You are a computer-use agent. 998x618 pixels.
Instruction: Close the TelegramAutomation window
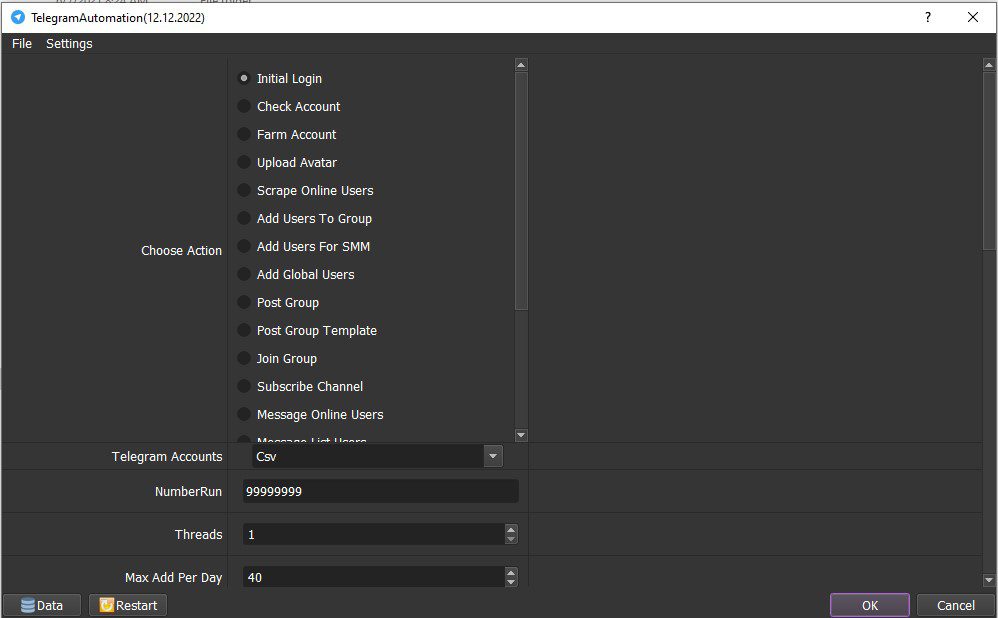(x=973, y=17)
